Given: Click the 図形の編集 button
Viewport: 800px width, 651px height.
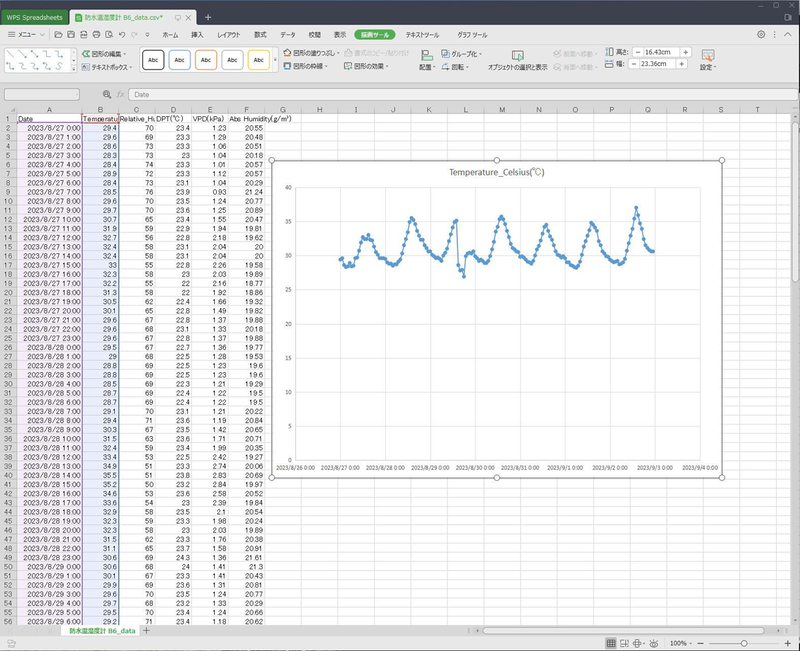Looking at the screenshot, I should 105,53.
